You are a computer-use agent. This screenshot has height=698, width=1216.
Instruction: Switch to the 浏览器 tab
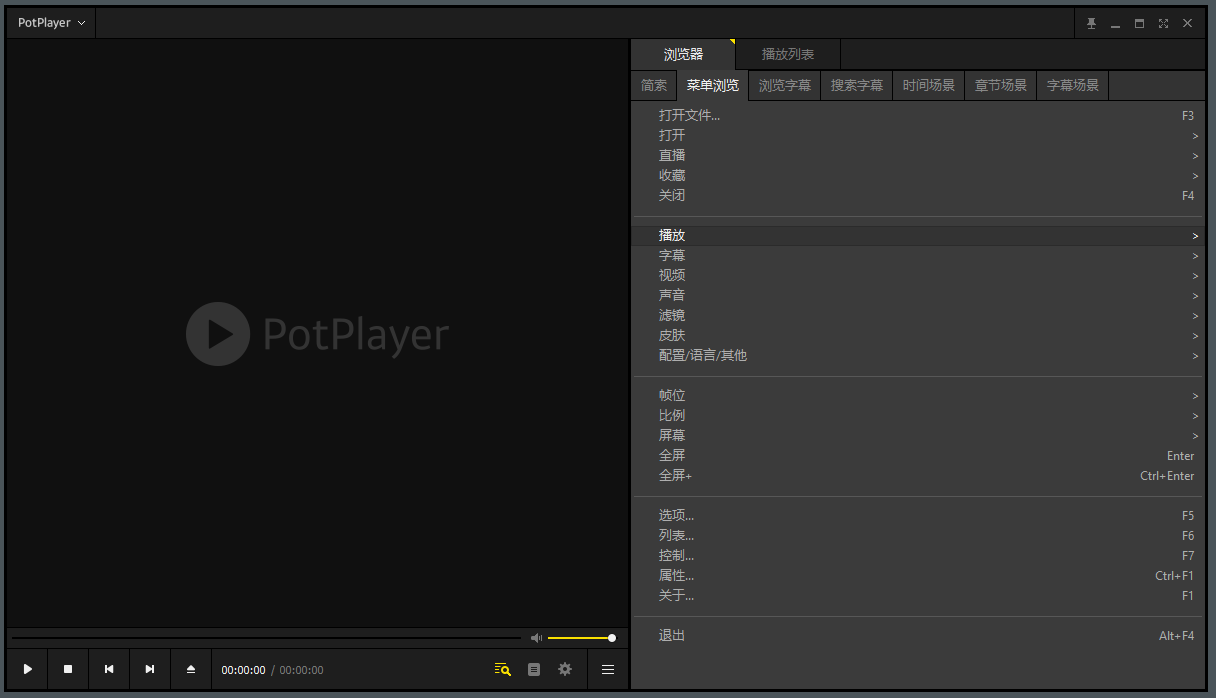coord(683,54)
